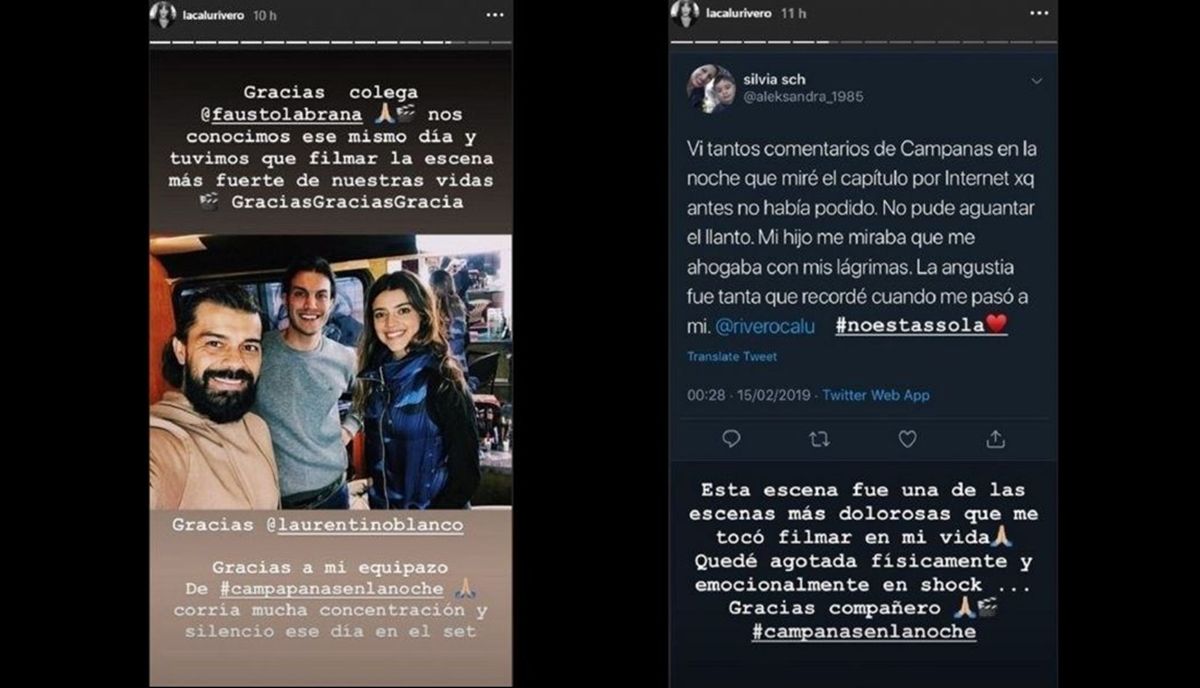Tap #campanasenlanoche hashtag on right story
The image size is (1200, 688).
[x=864, y=632]
